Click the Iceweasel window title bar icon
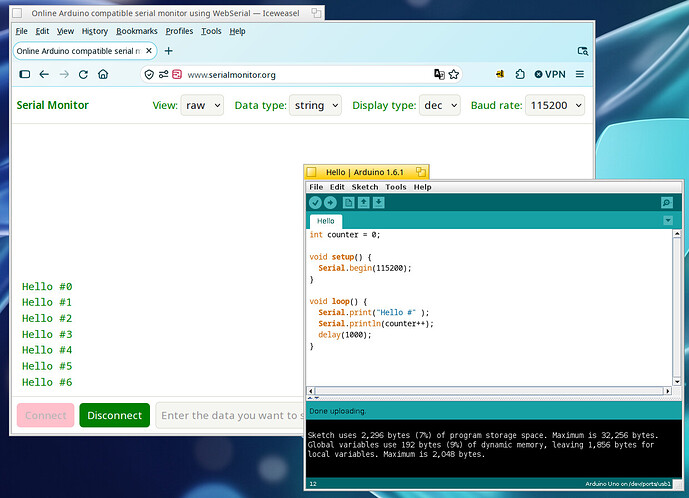Screen dimensions: 689x498 [17, 13]
